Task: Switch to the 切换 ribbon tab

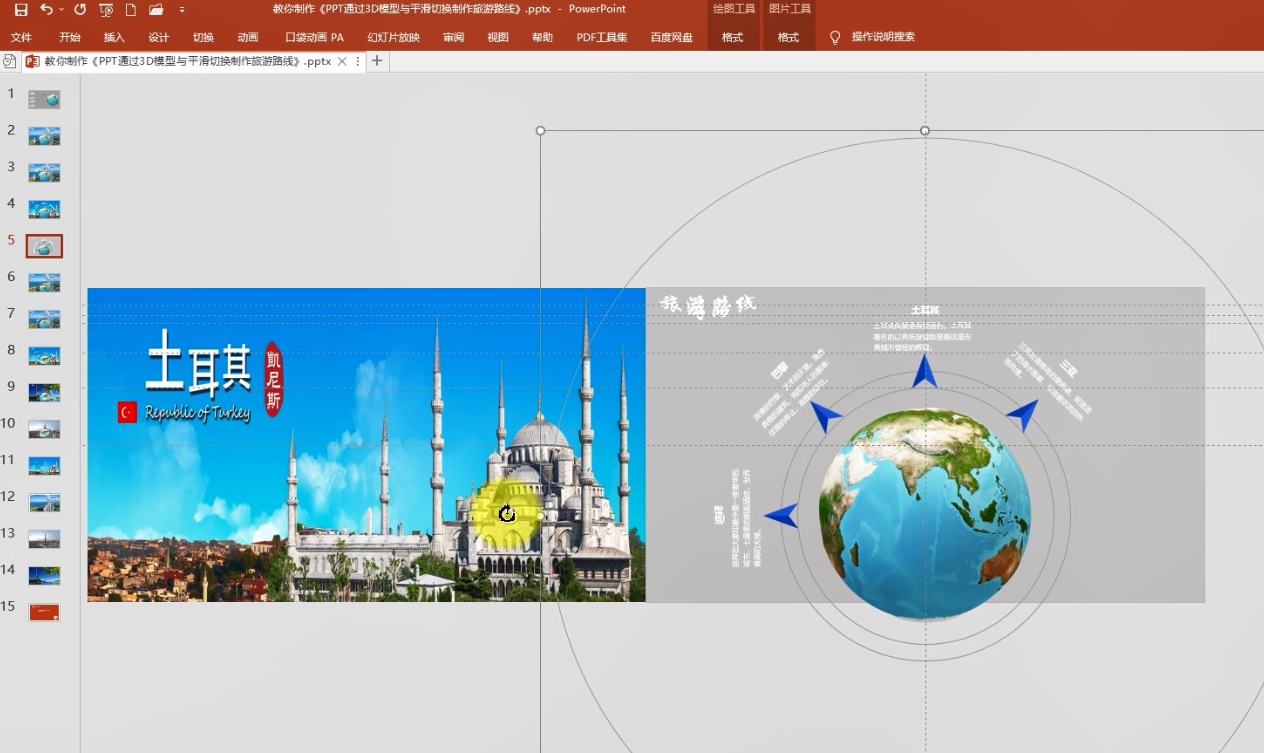Action: pos(204,37)
